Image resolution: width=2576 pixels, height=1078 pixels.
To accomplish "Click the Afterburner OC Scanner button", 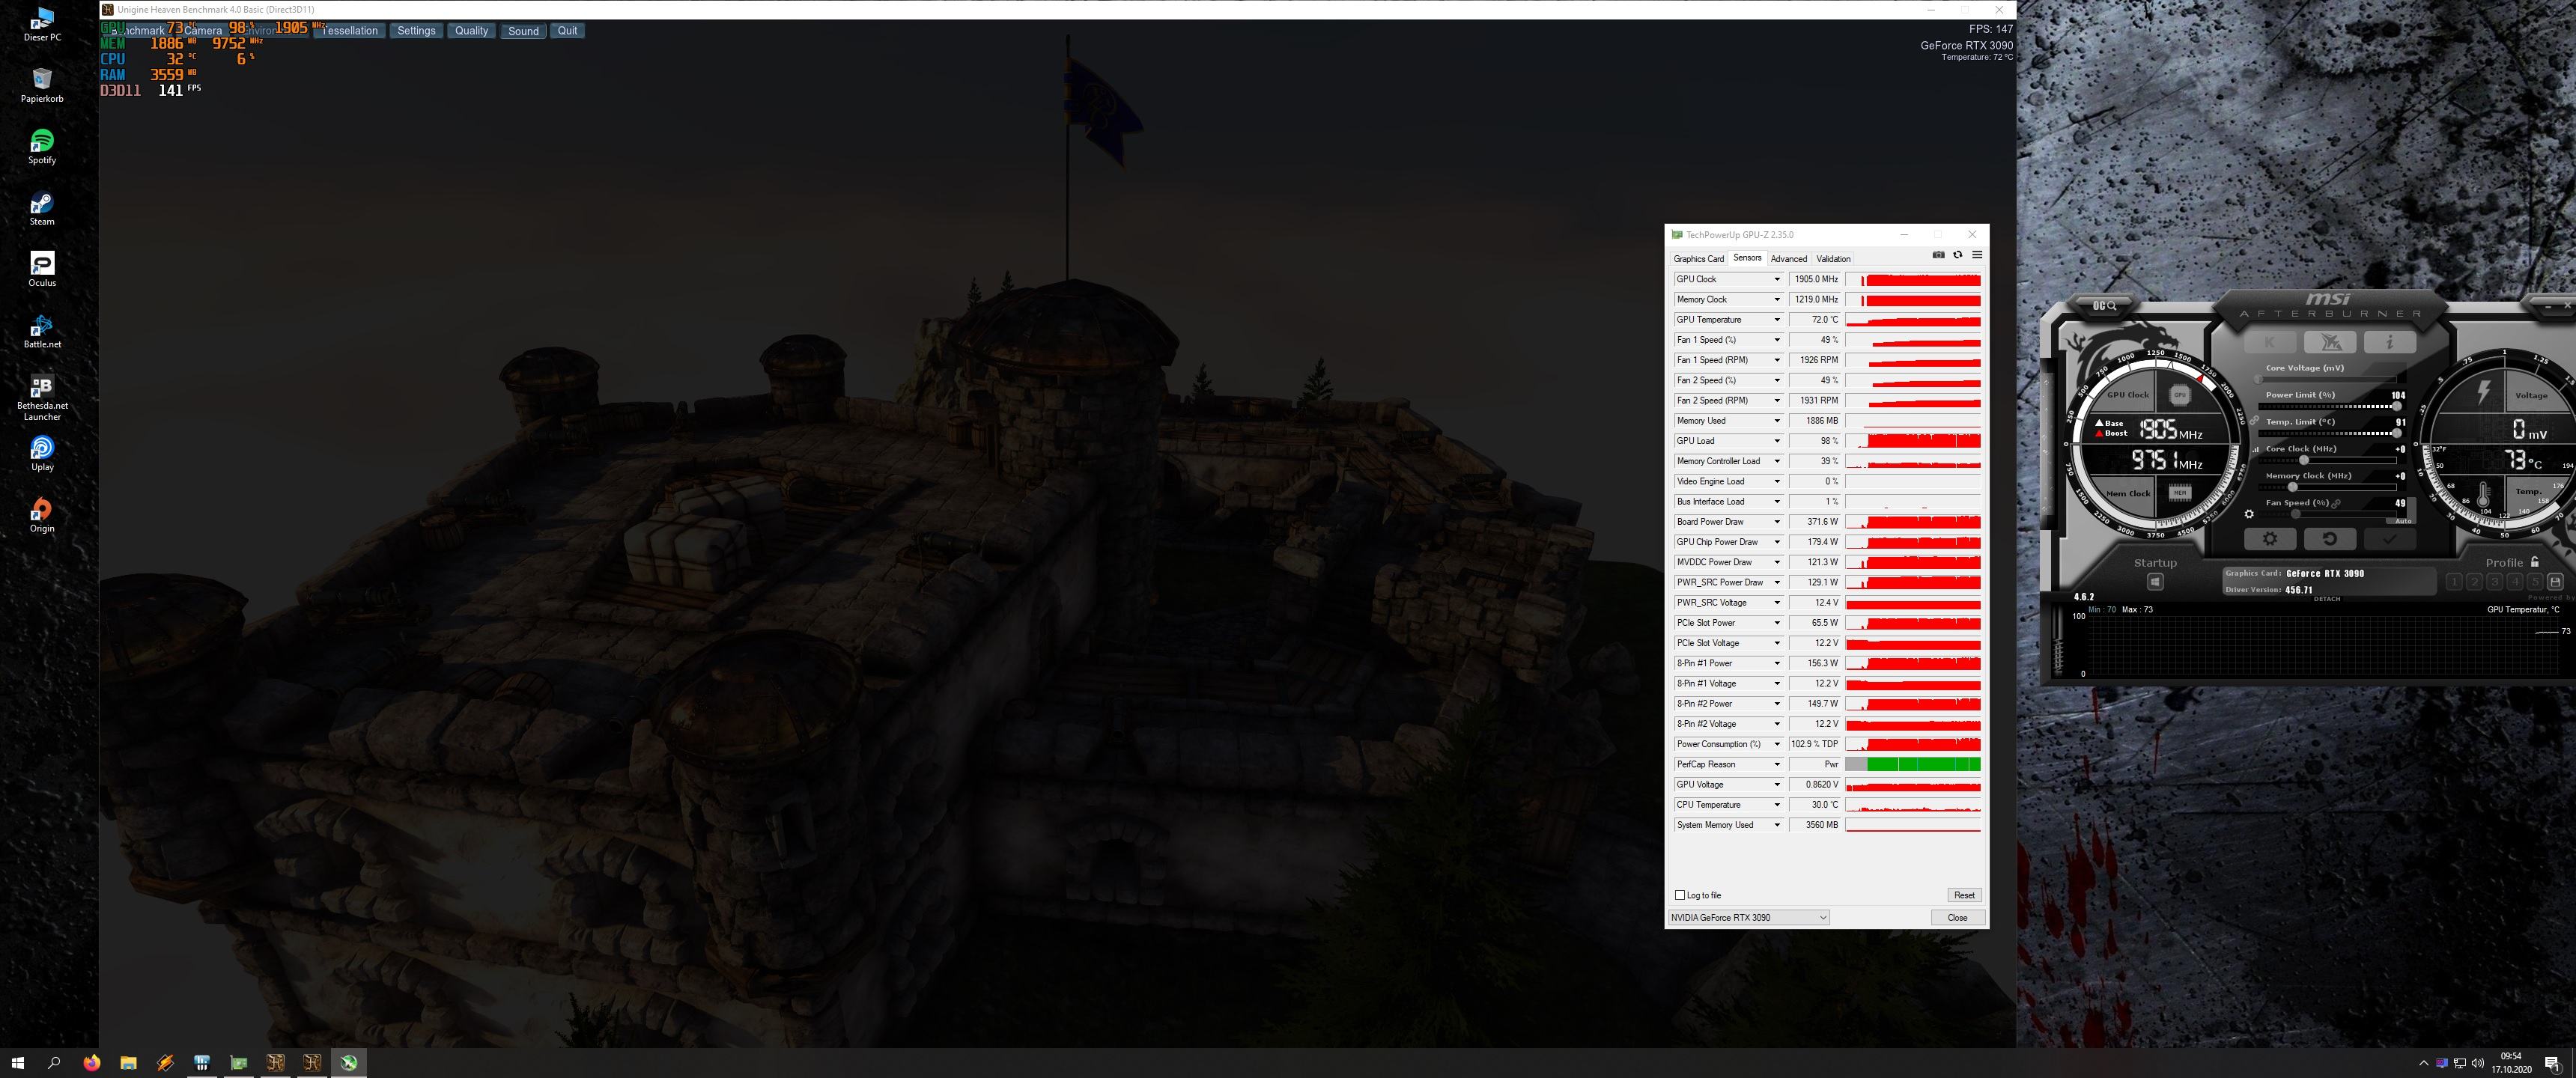I will (x=2105, y=305).
